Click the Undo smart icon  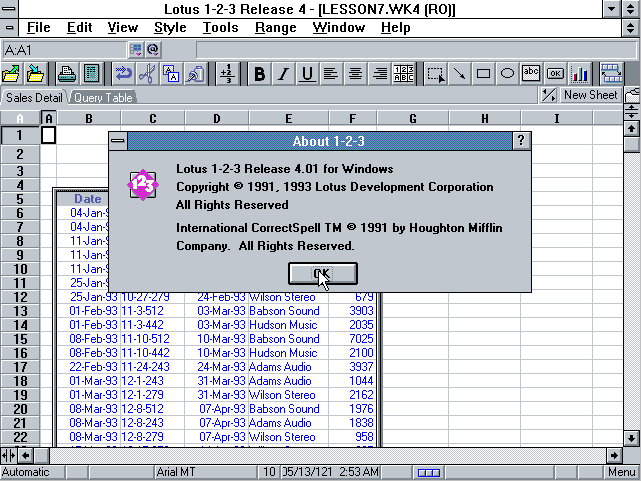[123, 74]
